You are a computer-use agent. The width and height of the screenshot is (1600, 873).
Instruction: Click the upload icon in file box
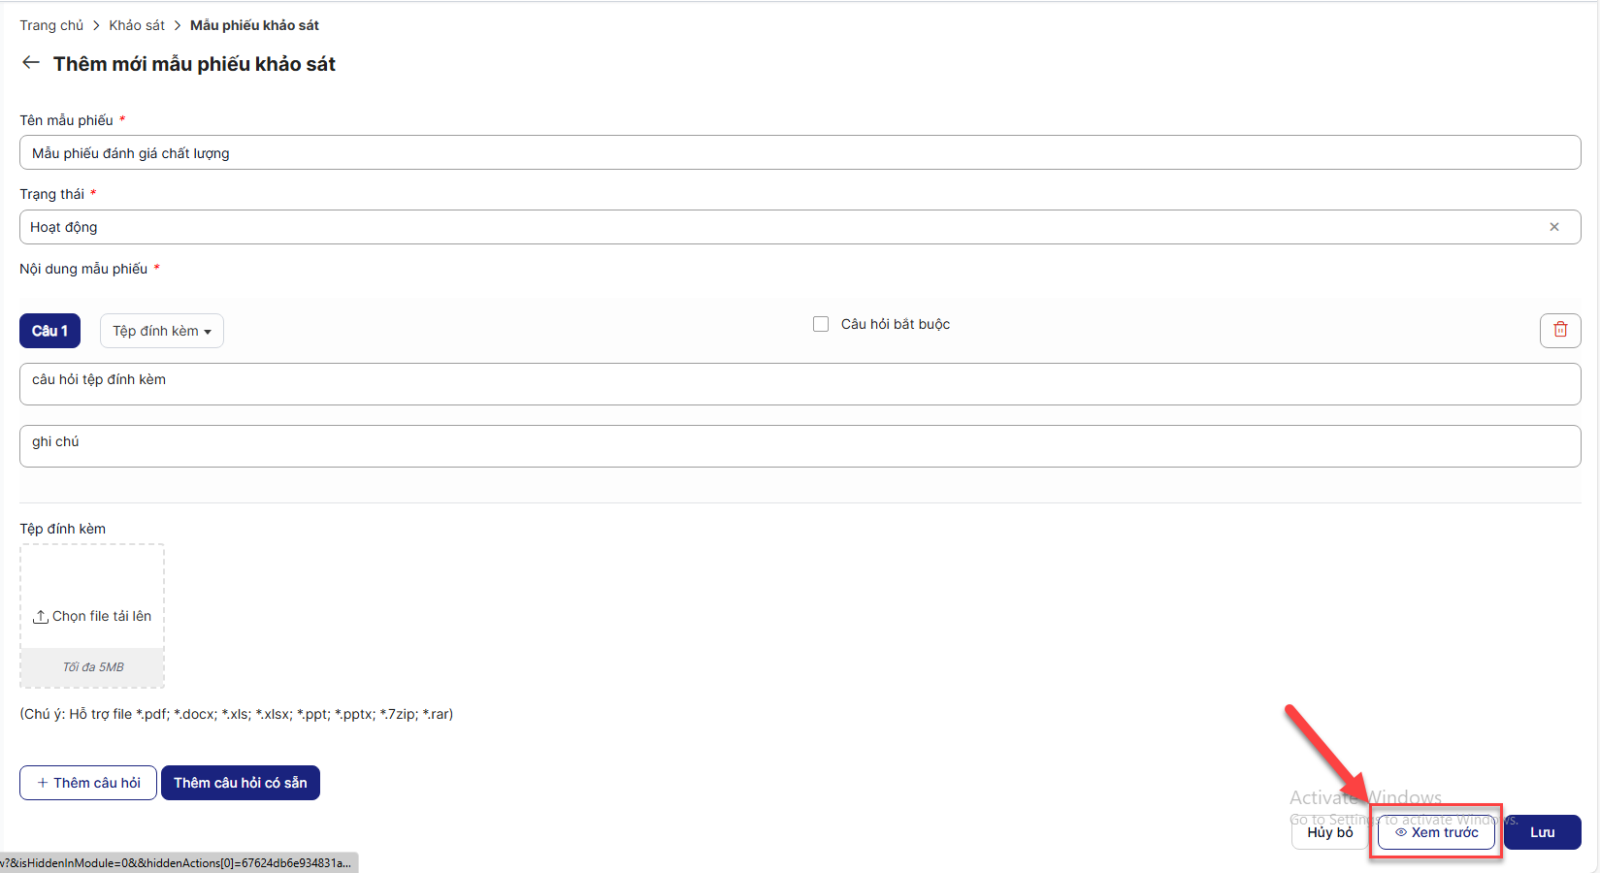click(41, 617)
